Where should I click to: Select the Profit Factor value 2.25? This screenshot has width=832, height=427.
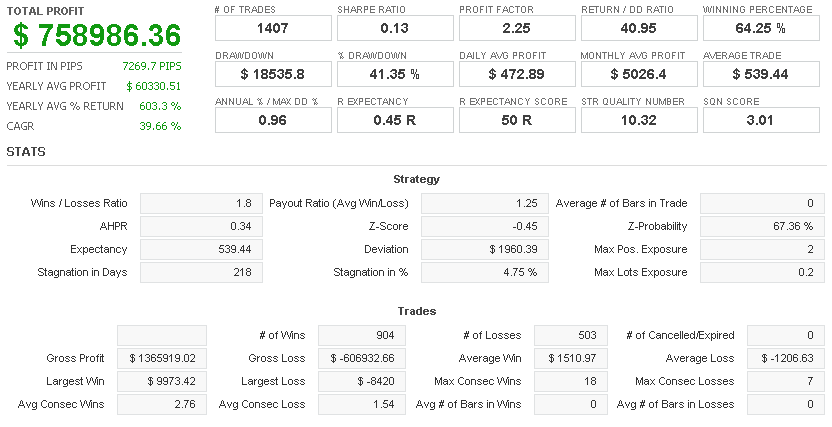[516, 28]
